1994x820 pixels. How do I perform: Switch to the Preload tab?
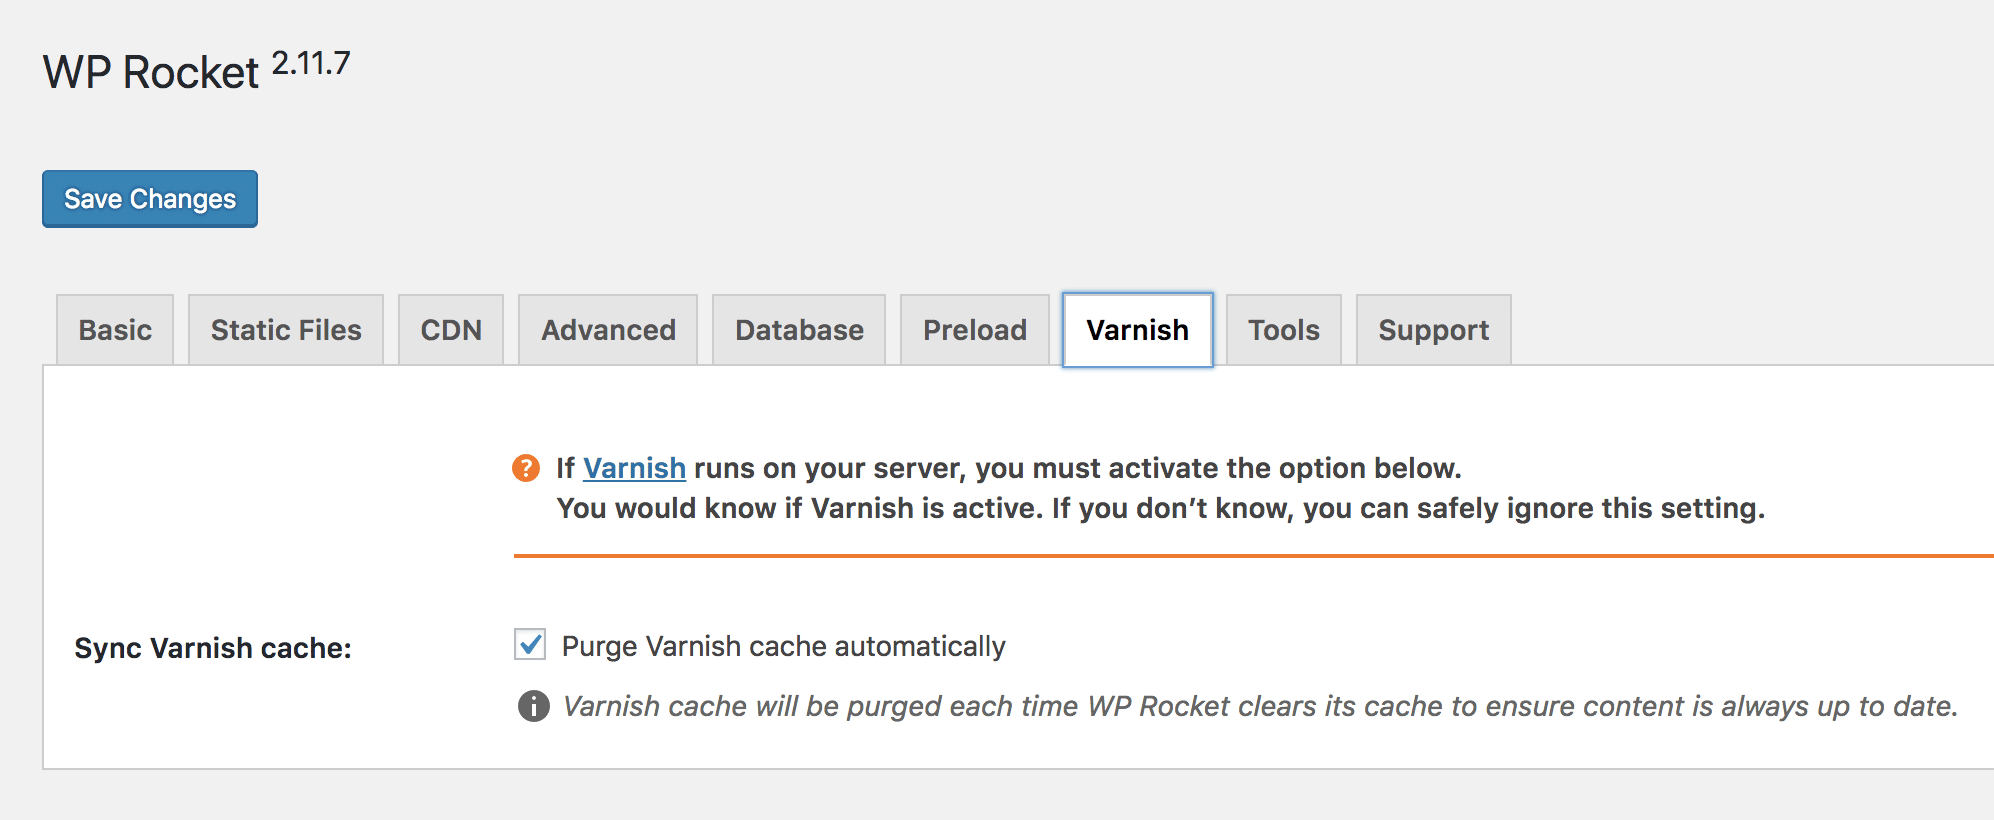(x=975, y=330)
